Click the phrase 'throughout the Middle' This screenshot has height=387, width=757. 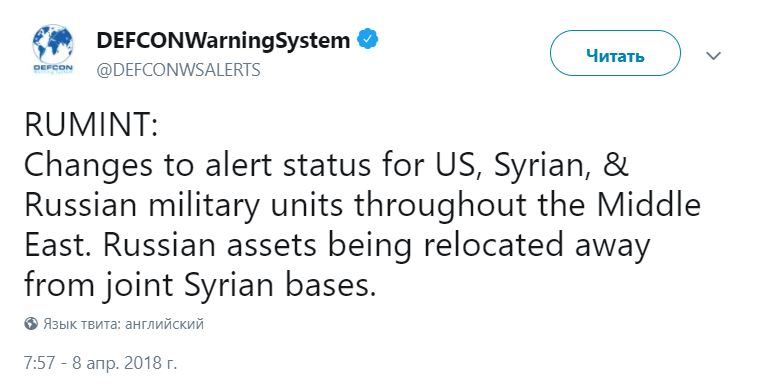[x=527, y=206]
